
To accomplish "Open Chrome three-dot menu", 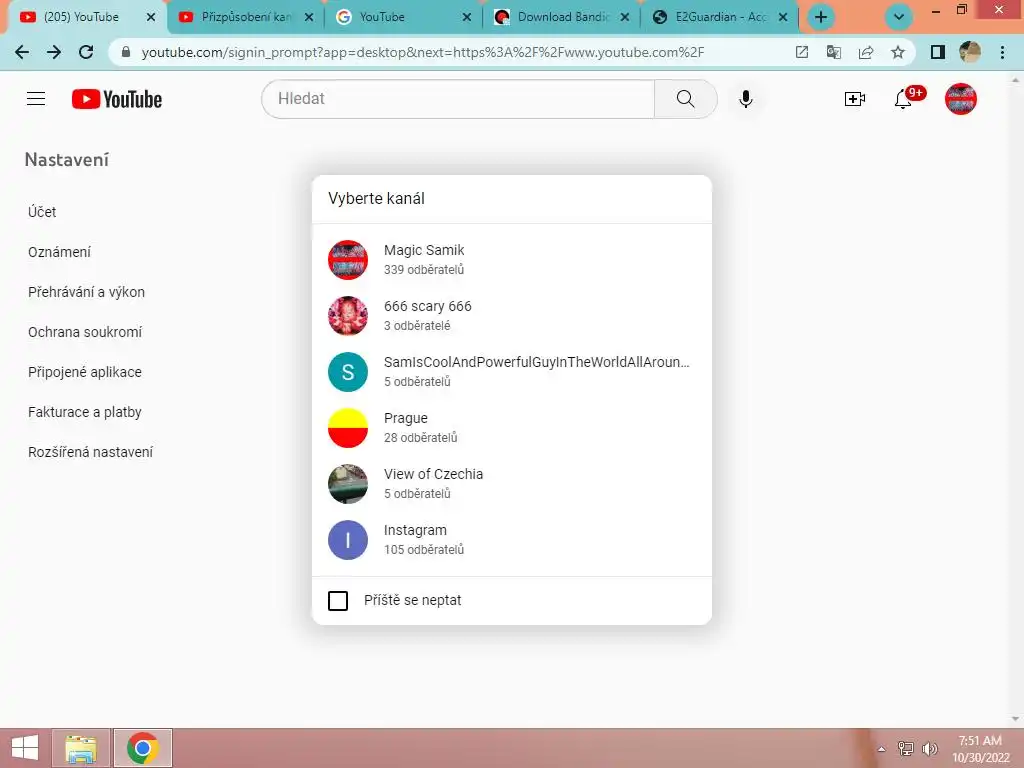I will coord(1002,52).
